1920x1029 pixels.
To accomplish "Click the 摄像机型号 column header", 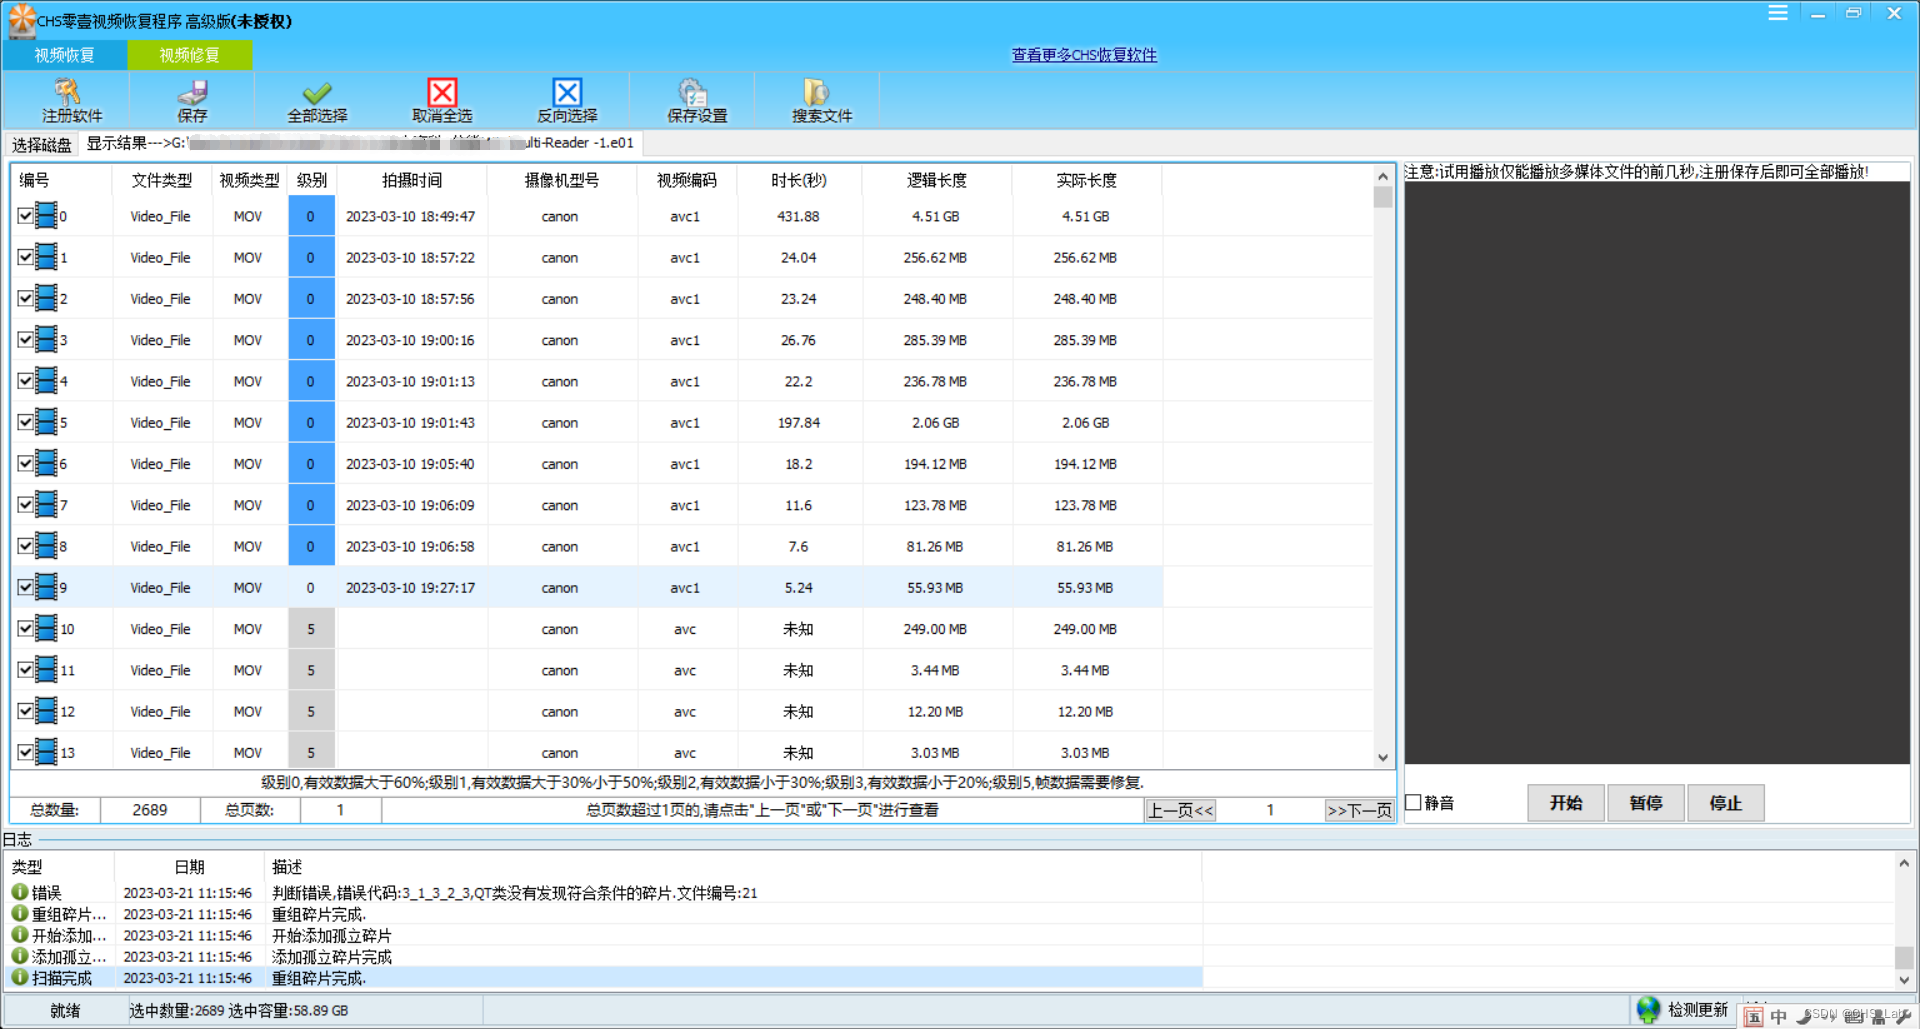I will tap(562, 180).
